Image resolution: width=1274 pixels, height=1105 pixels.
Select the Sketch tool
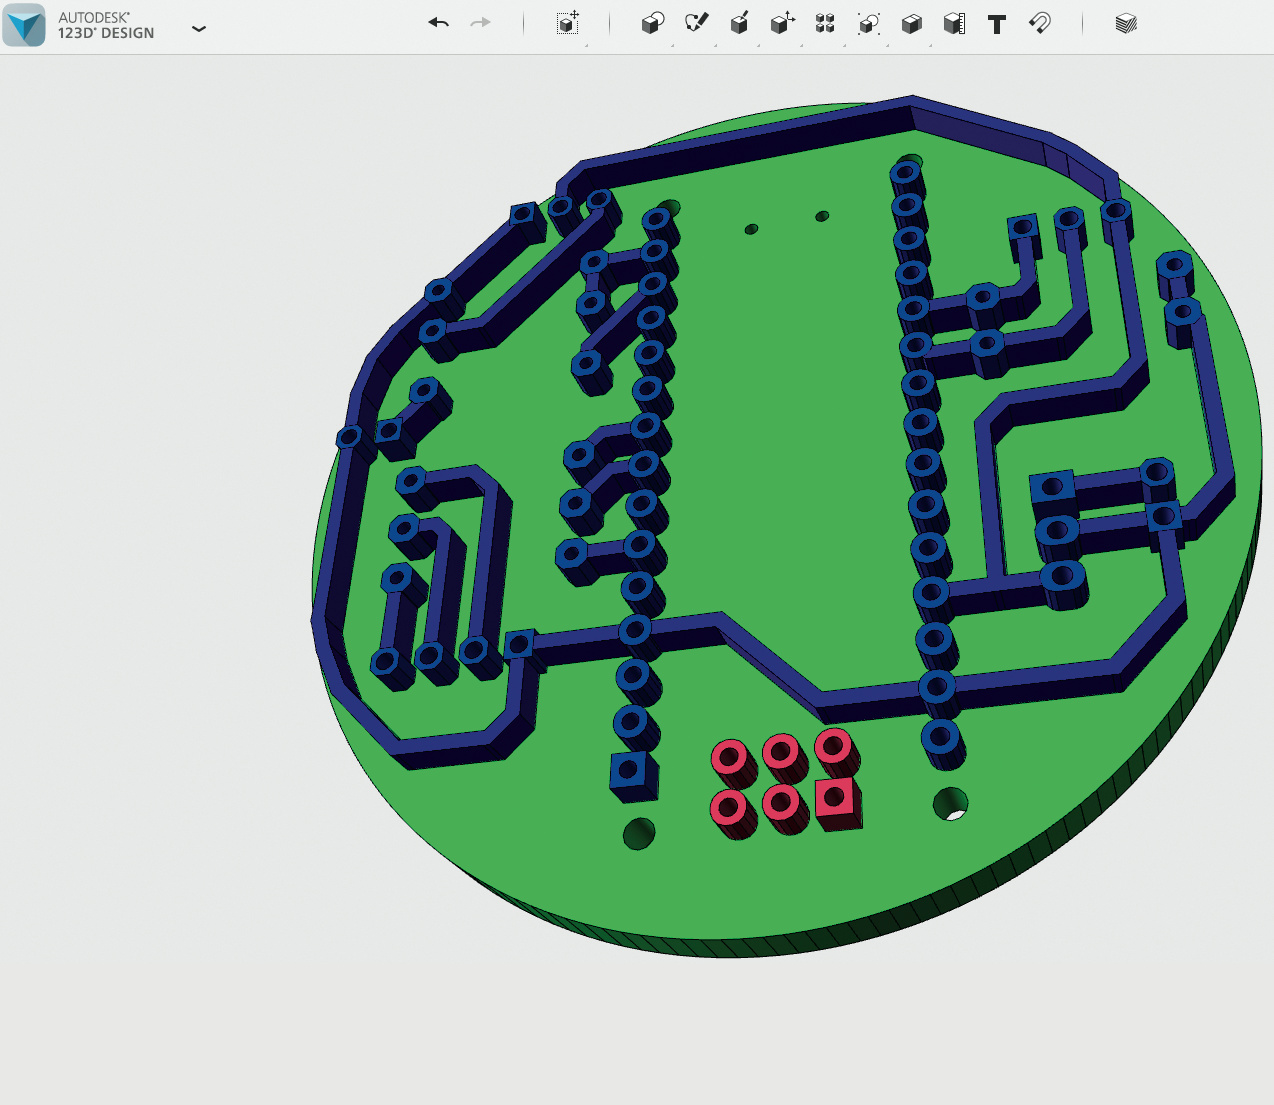[696, 23]
